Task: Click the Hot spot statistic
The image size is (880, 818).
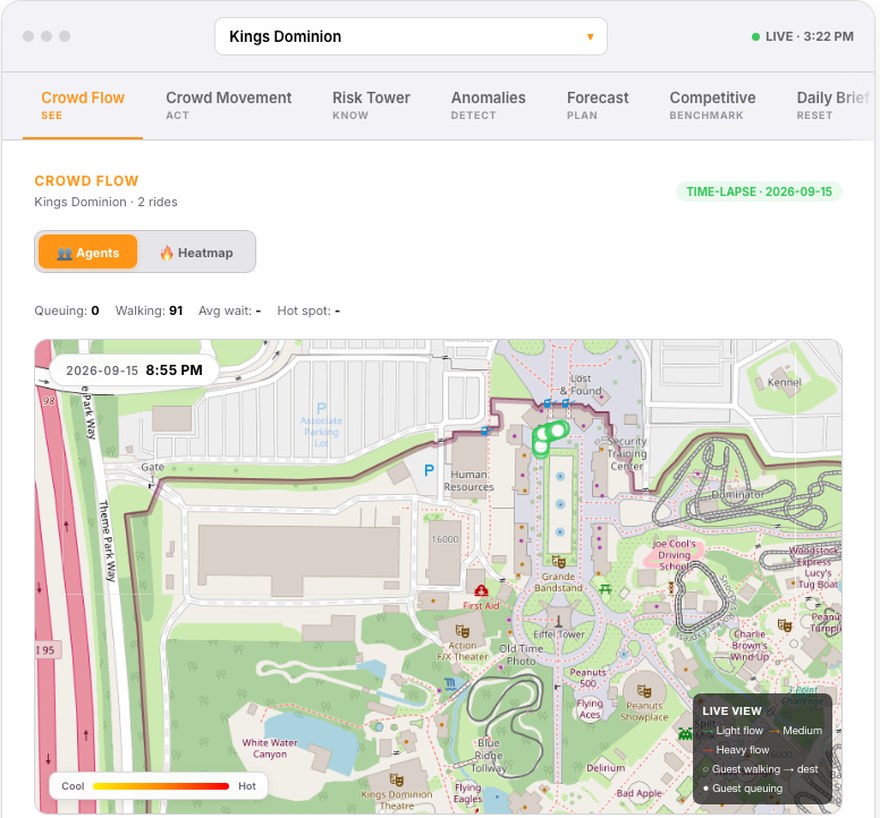Action: [309, 311]
